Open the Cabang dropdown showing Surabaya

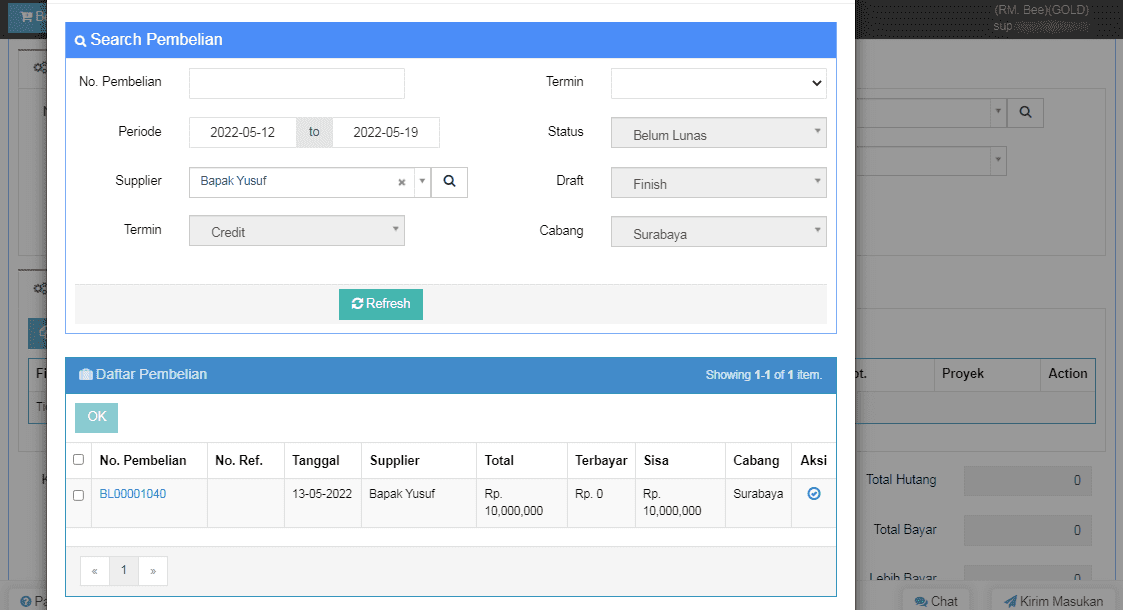click(x=718, y=231)
